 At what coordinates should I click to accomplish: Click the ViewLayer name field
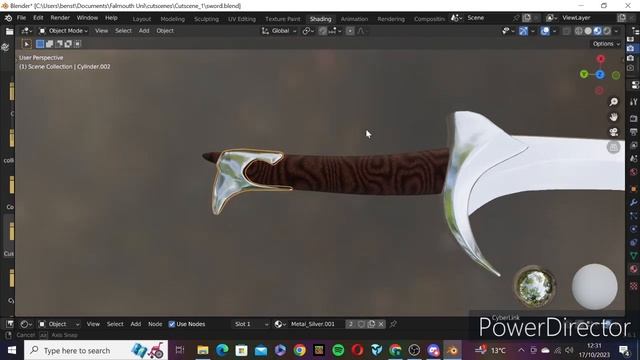coord(588,18)
